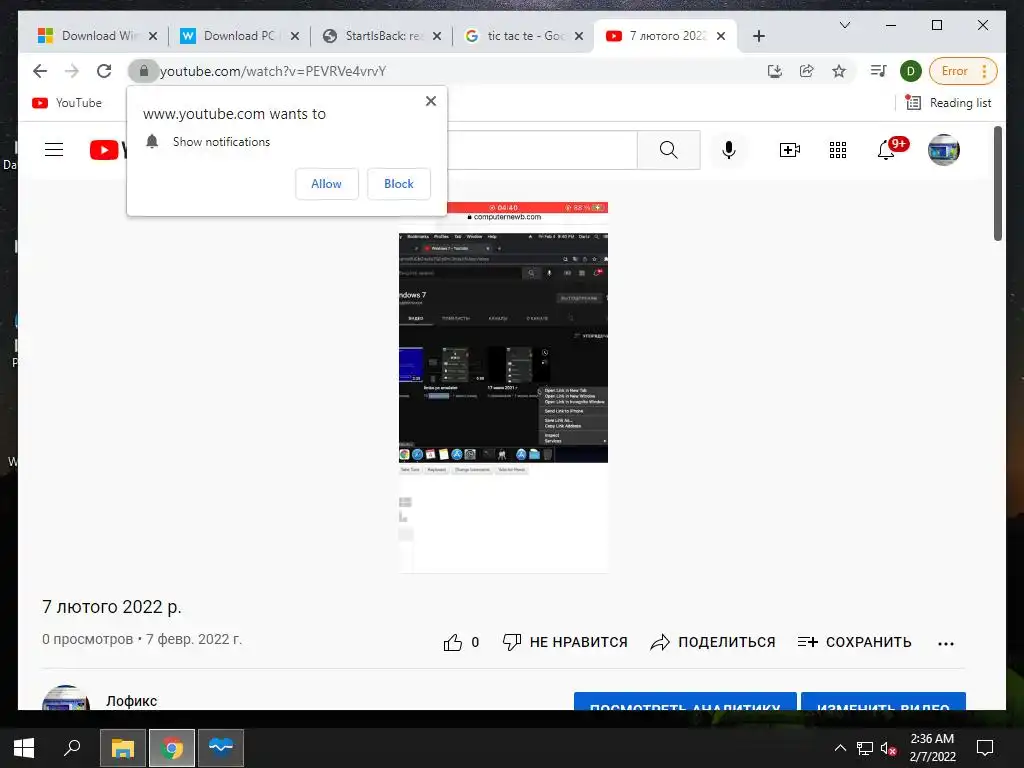Like the video with thumbs up
Screen dimensions: 1024x768
(461, 643)
